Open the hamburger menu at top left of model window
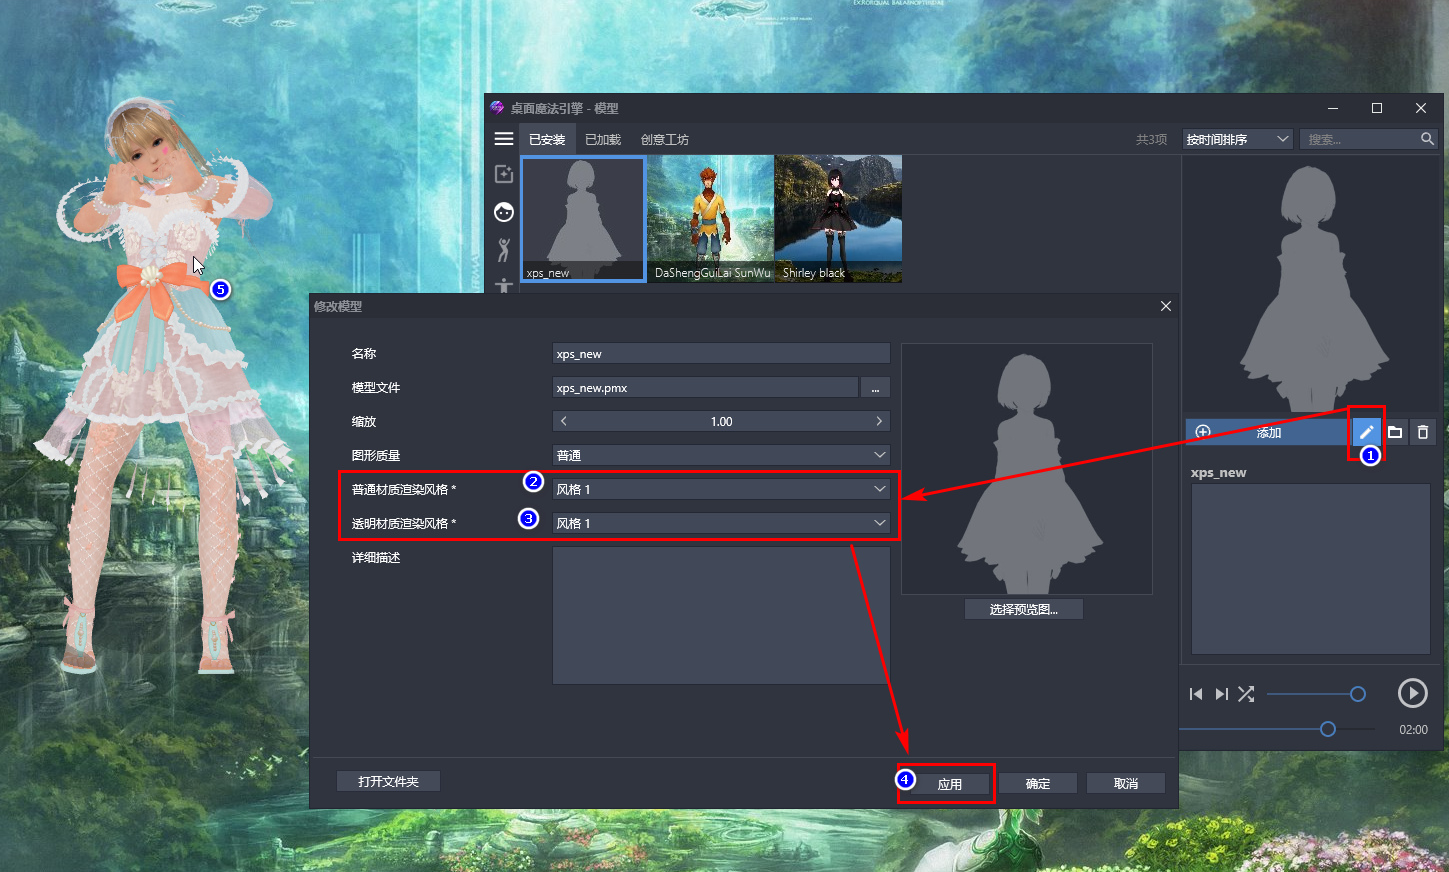Screen dimensions: 1449x872 [x=503, y=138]
